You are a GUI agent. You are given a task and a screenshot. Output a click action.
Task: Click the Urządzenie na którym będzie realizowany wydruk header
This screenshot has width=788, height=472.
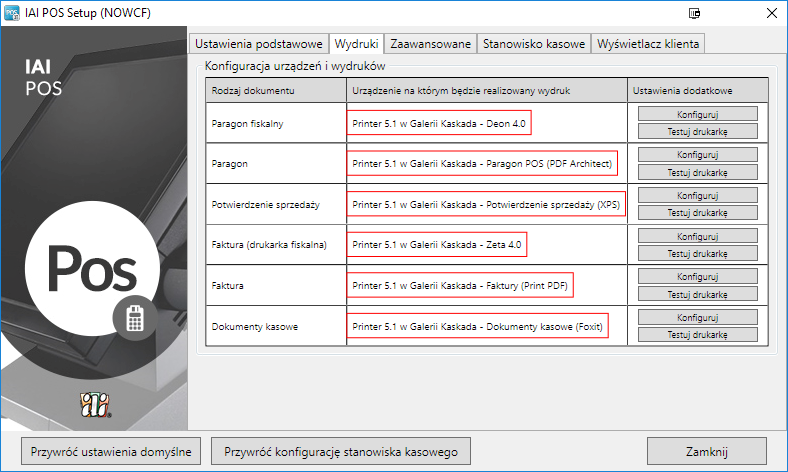tap(486, 90)
